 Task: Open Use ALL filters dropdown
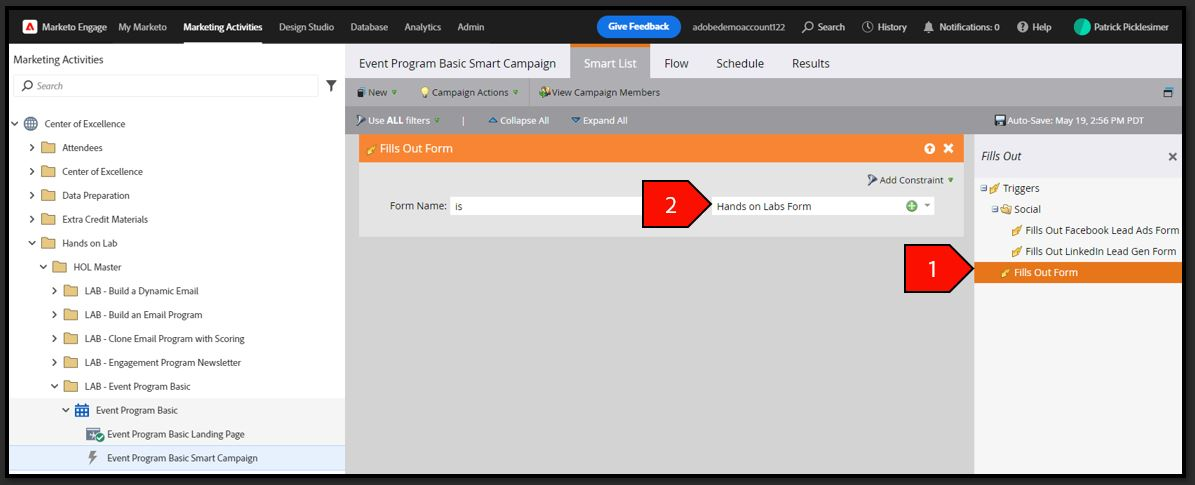398,120
